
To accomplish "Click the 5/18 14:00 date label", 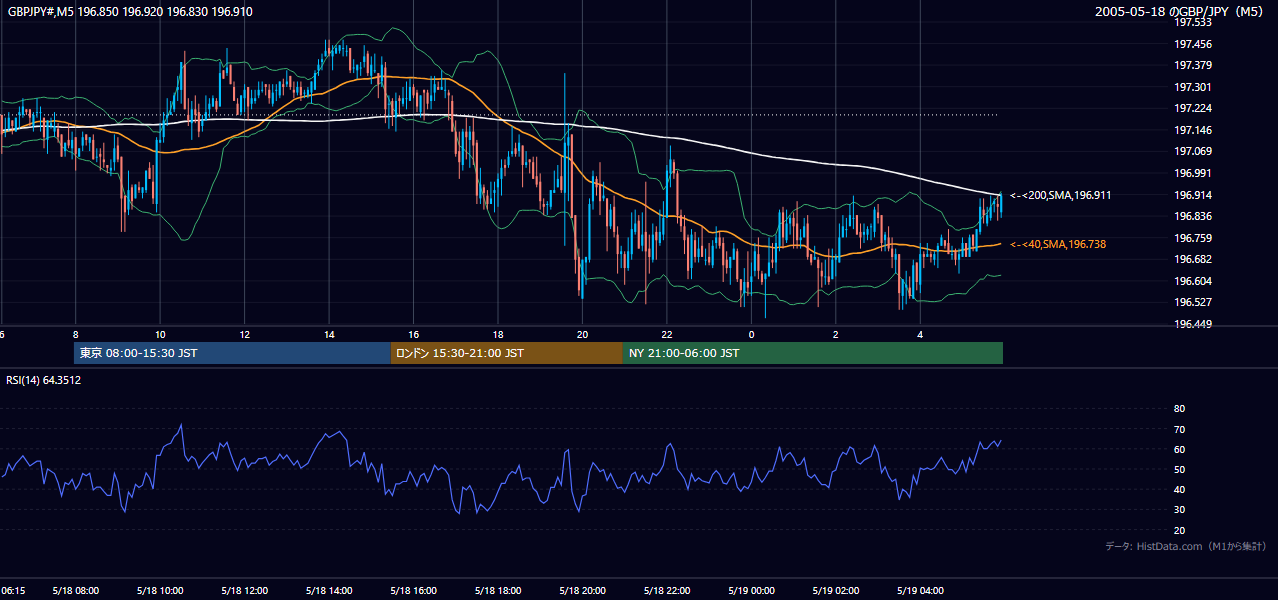I will pos(329,591).
